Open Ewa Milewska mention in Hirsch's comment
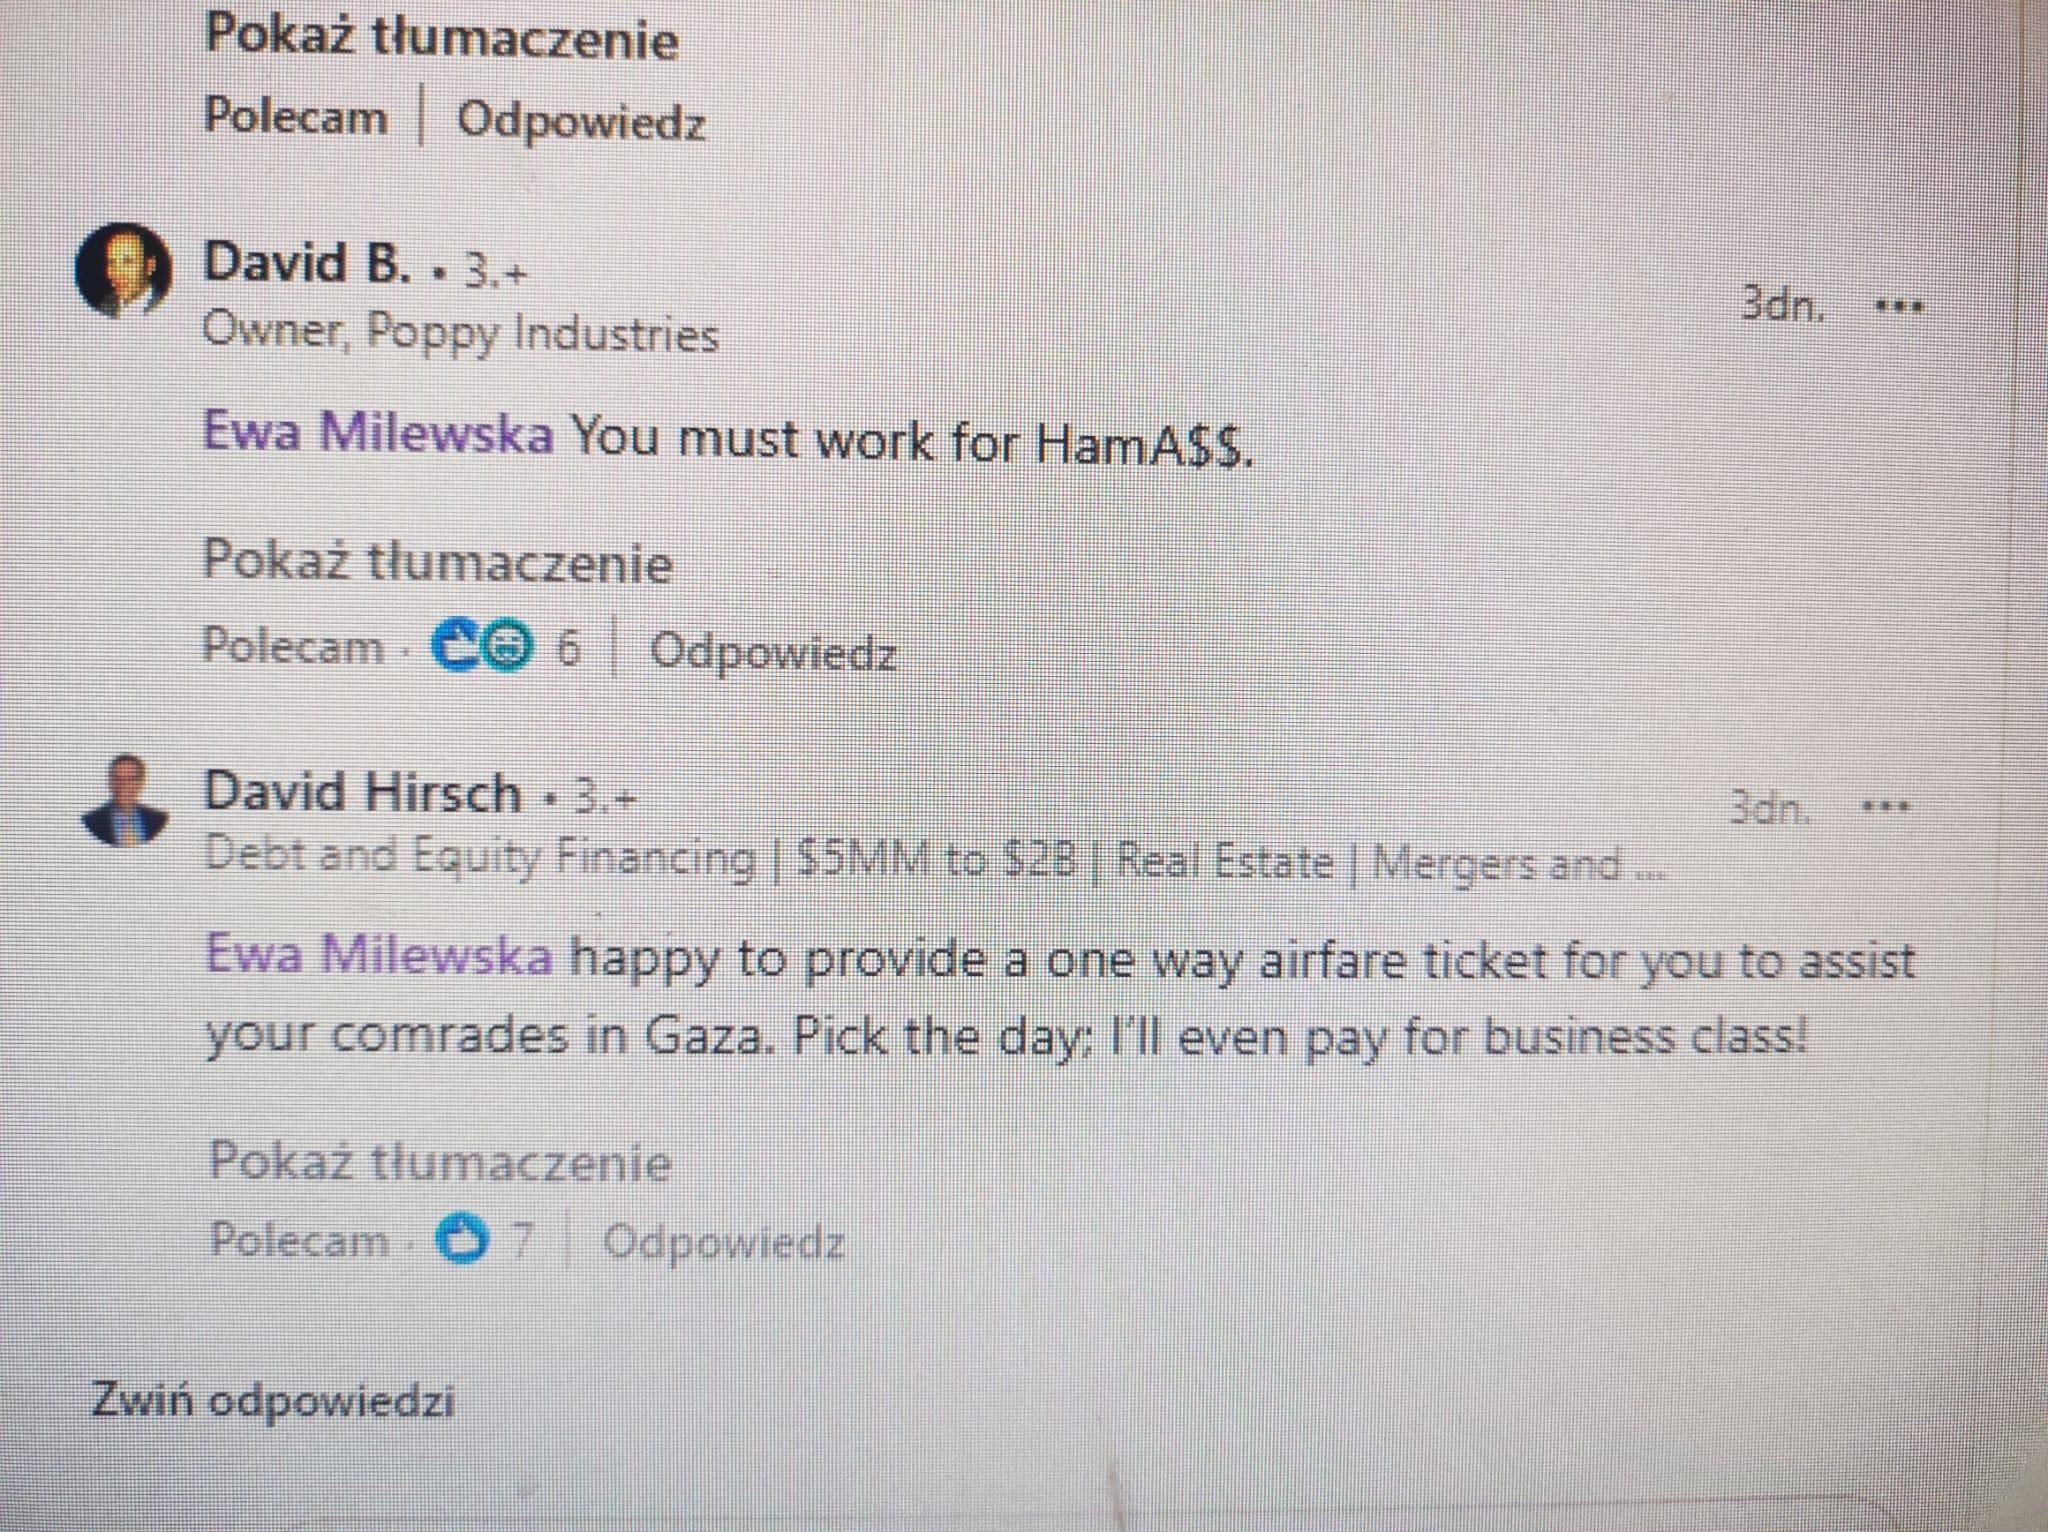 coord(379,955)
